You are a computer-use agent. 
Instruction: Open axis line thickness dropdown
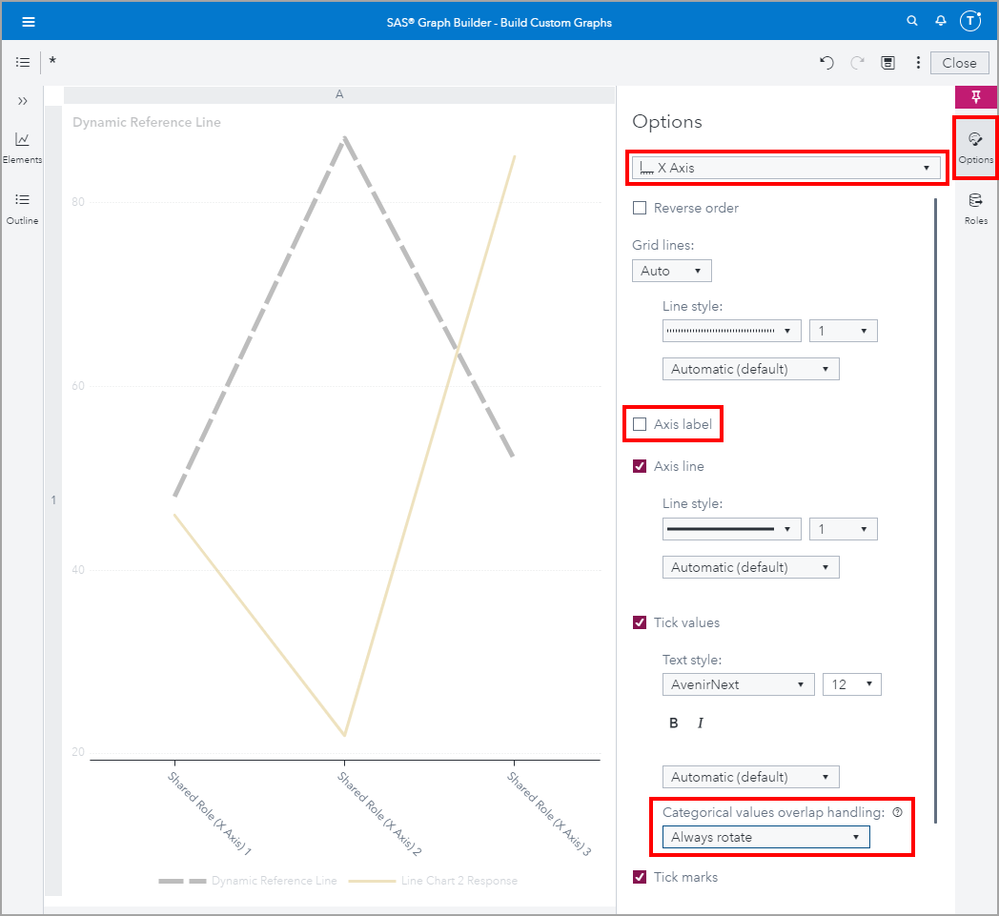(x=843, y=529)
